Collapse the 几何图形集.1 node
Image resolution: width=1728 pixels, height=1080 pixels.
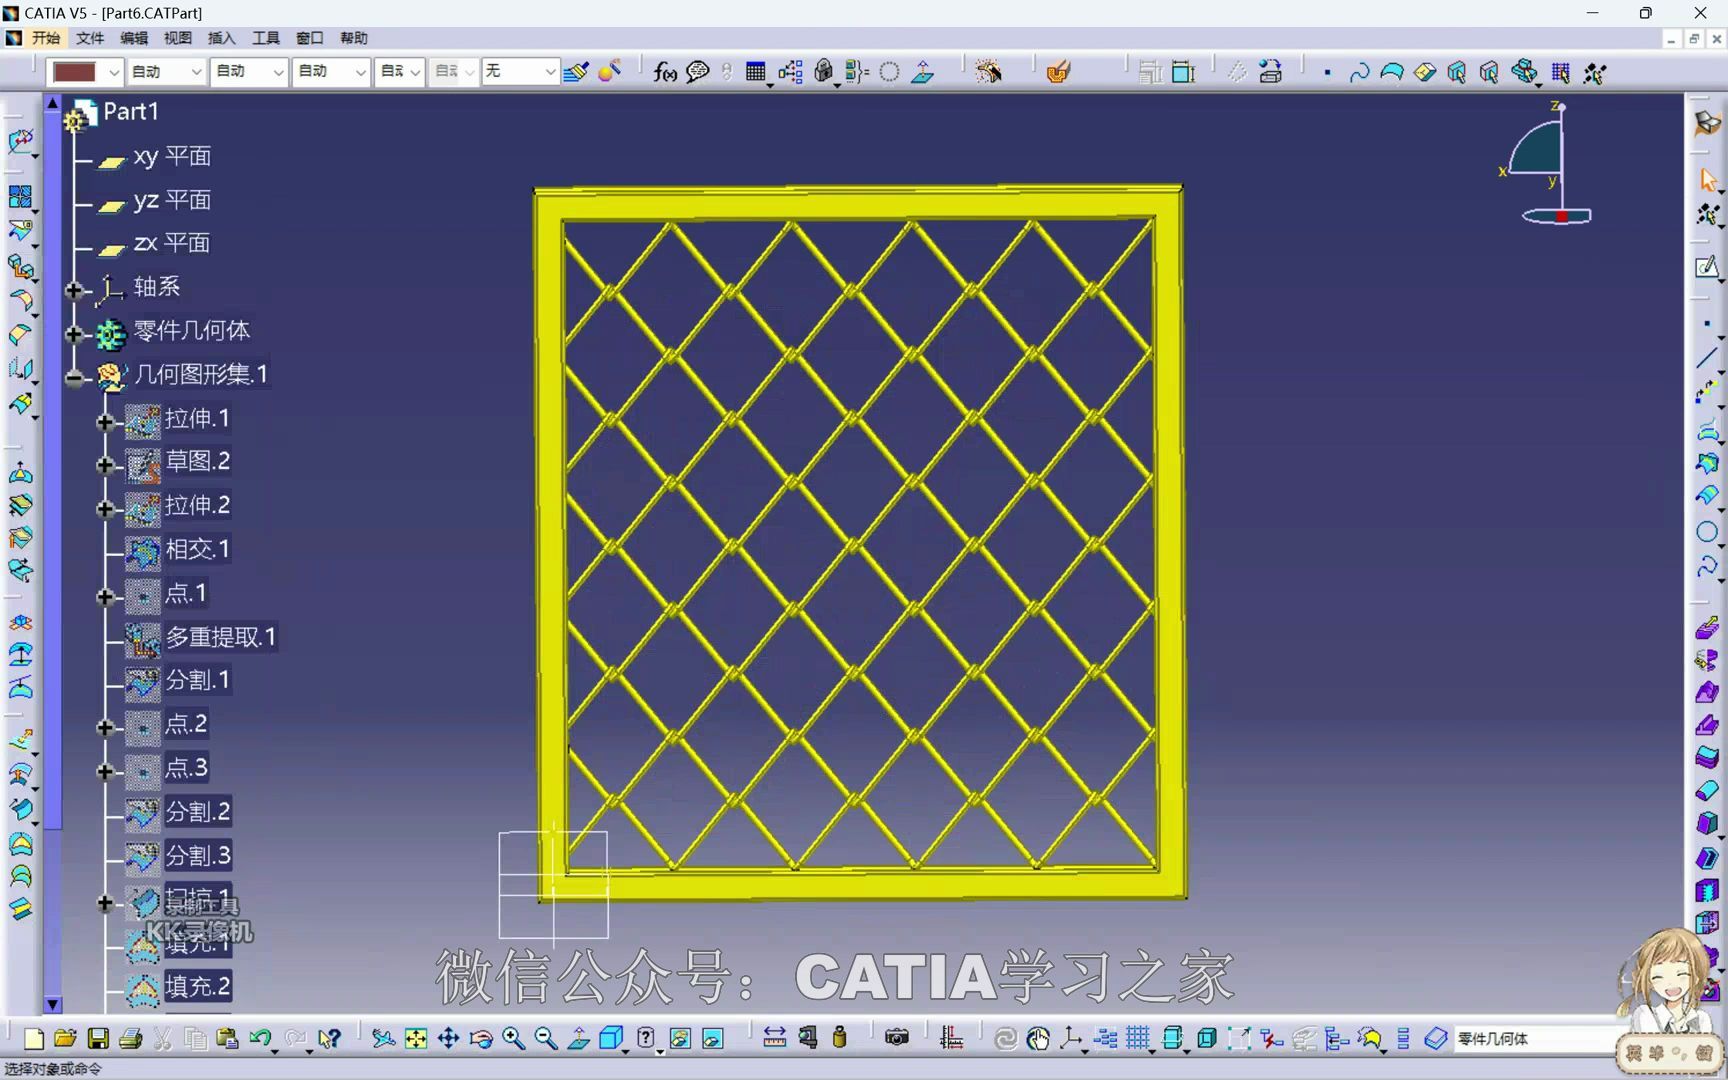click(74, 378)
